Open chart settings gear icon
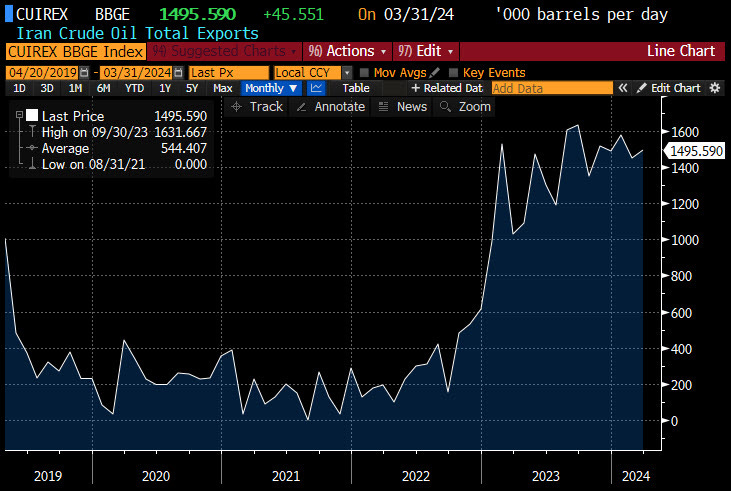The width and height of the screenshot is (731, 491). coord(715,88)
